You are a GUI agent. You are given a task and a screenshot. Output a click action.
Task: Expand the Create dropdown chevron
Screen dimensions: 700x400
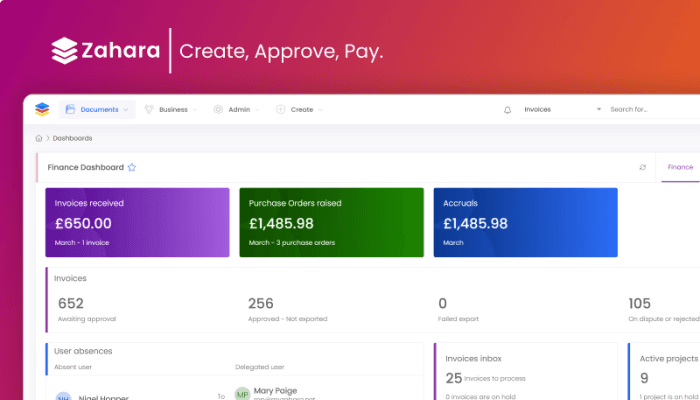[x=321, y=110]
